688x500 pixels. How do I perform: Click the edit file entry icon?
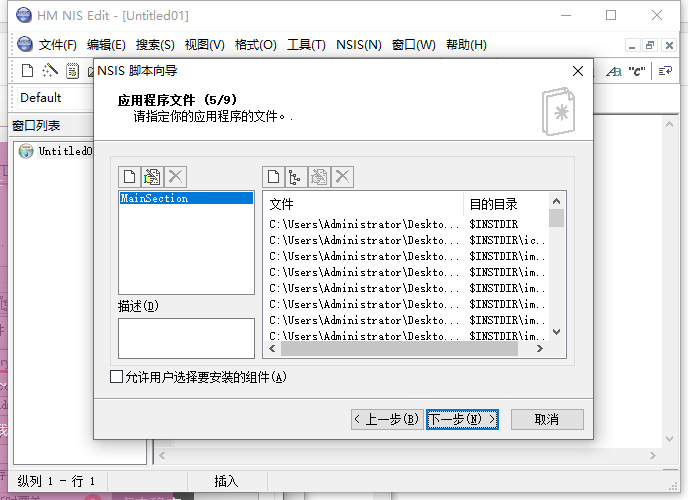point(319,177)
